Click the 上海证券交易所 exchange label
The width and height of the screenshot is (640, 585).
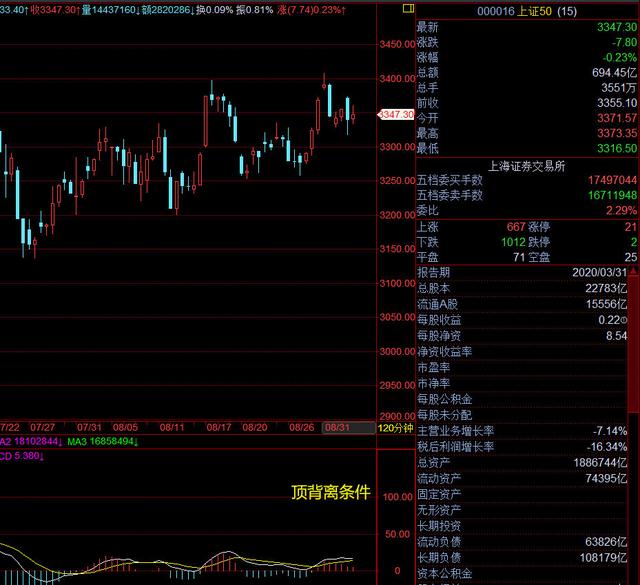(527, 166)
